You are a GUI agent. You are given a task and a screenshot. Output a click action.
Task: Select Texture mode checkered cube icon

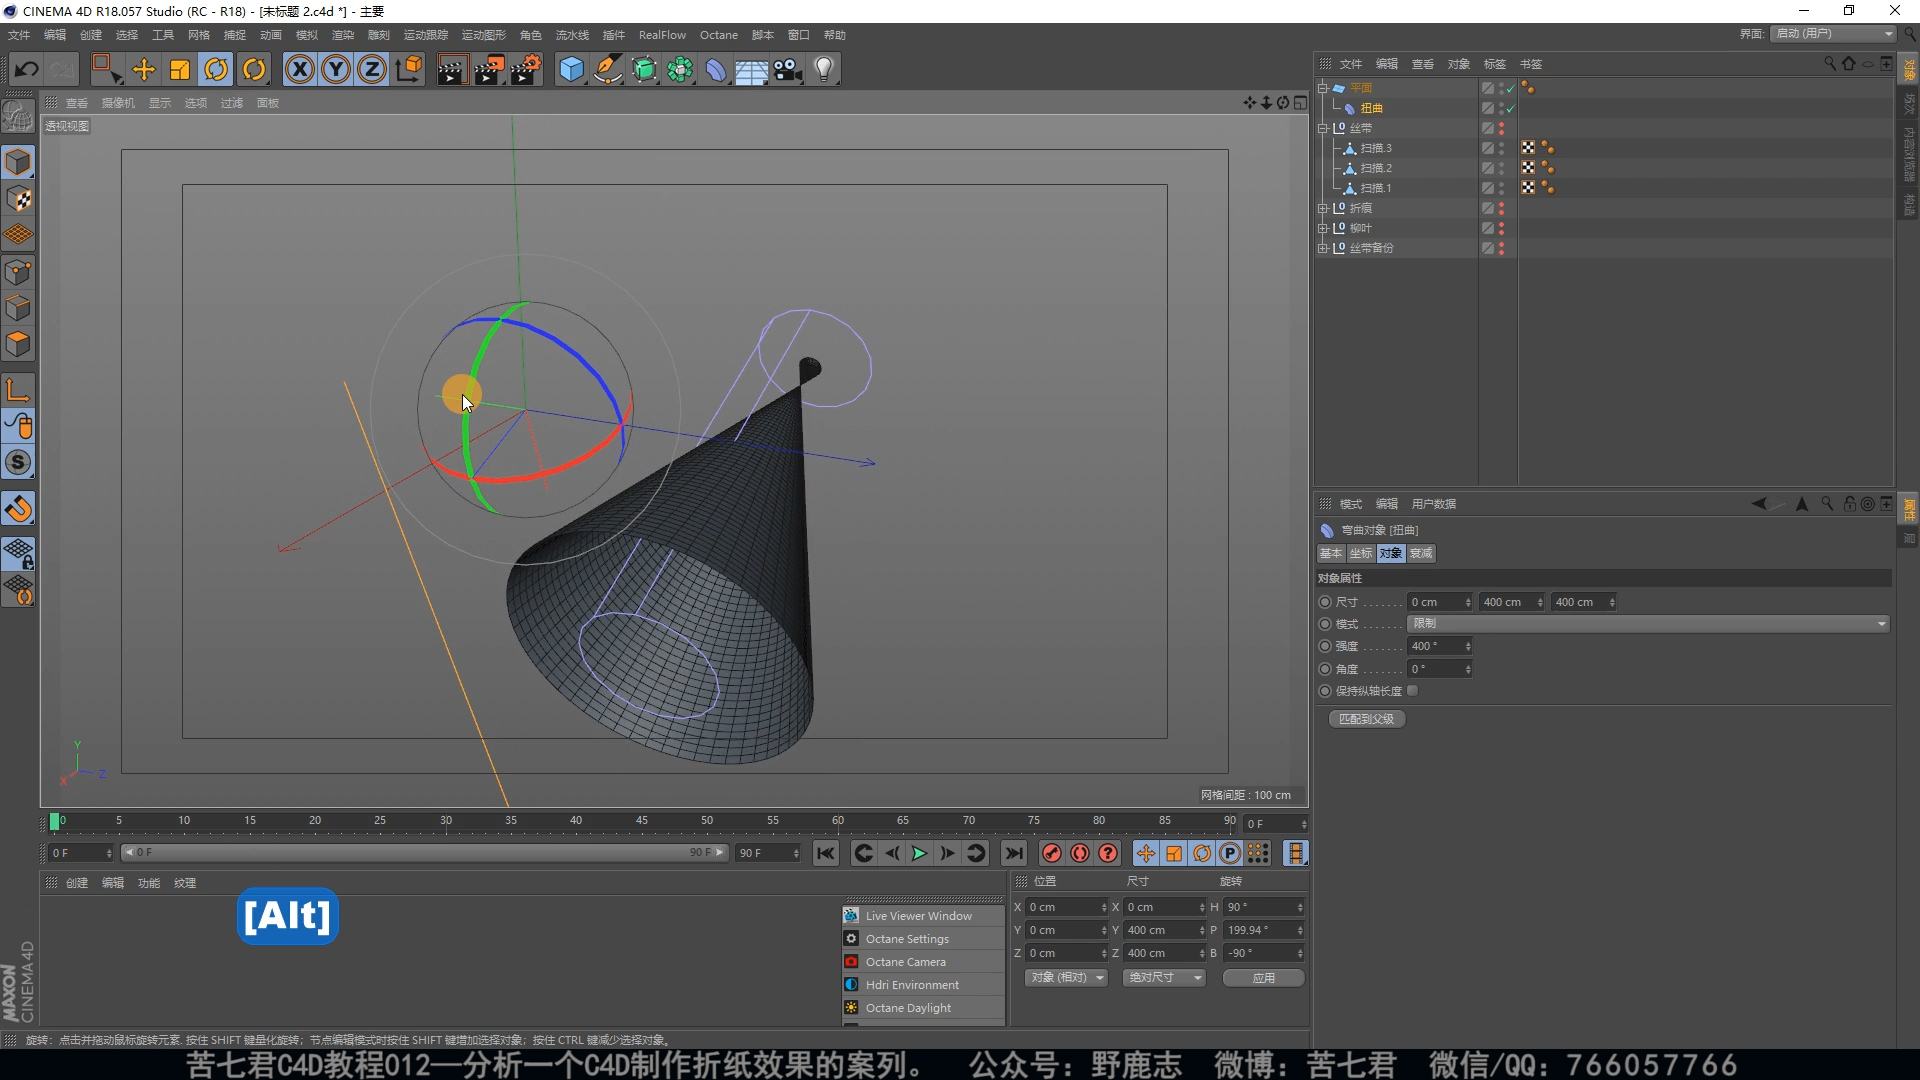pyautogui.click(x=18, y=199)
